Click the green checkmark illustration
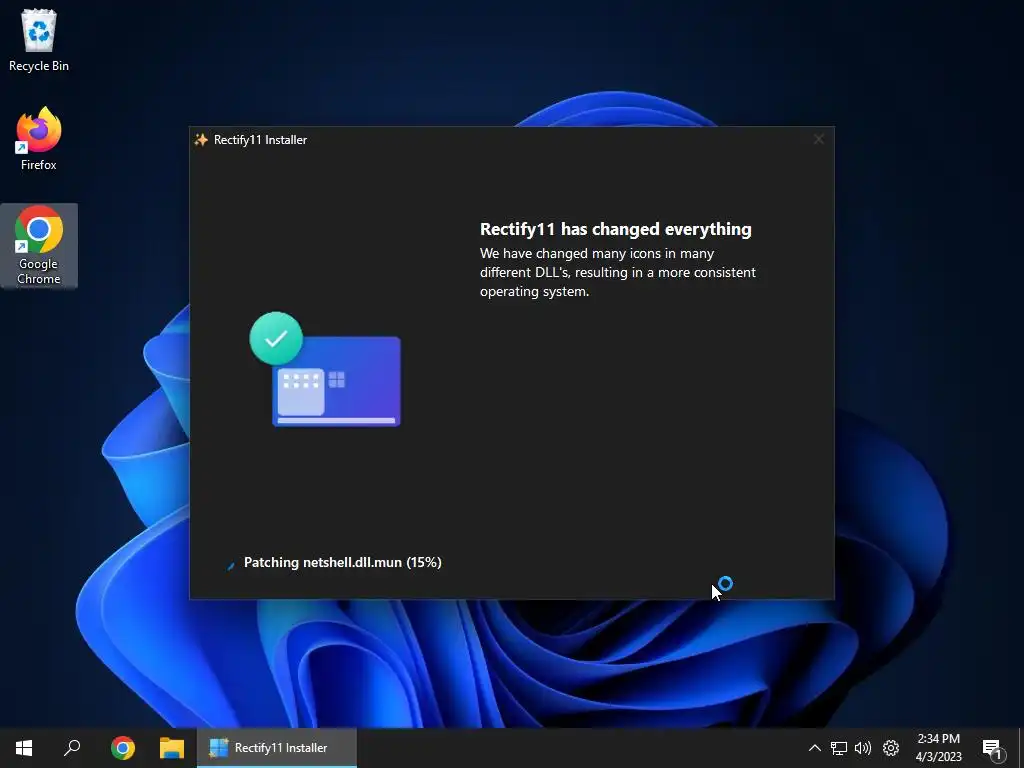This screenshot has width=1024, height=768. click(x=276, y=338)
